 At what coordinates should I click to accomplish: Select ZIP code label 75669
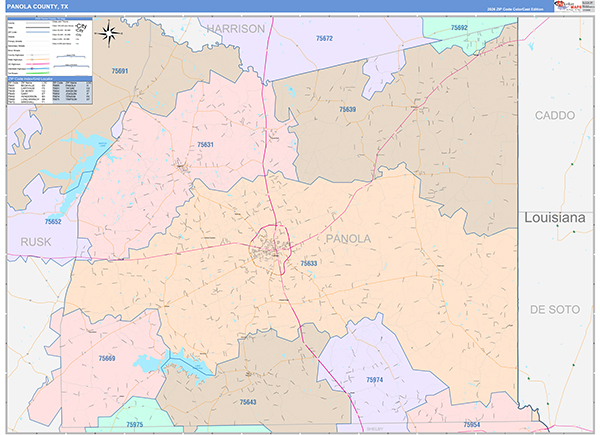click(x=107, y=358)
